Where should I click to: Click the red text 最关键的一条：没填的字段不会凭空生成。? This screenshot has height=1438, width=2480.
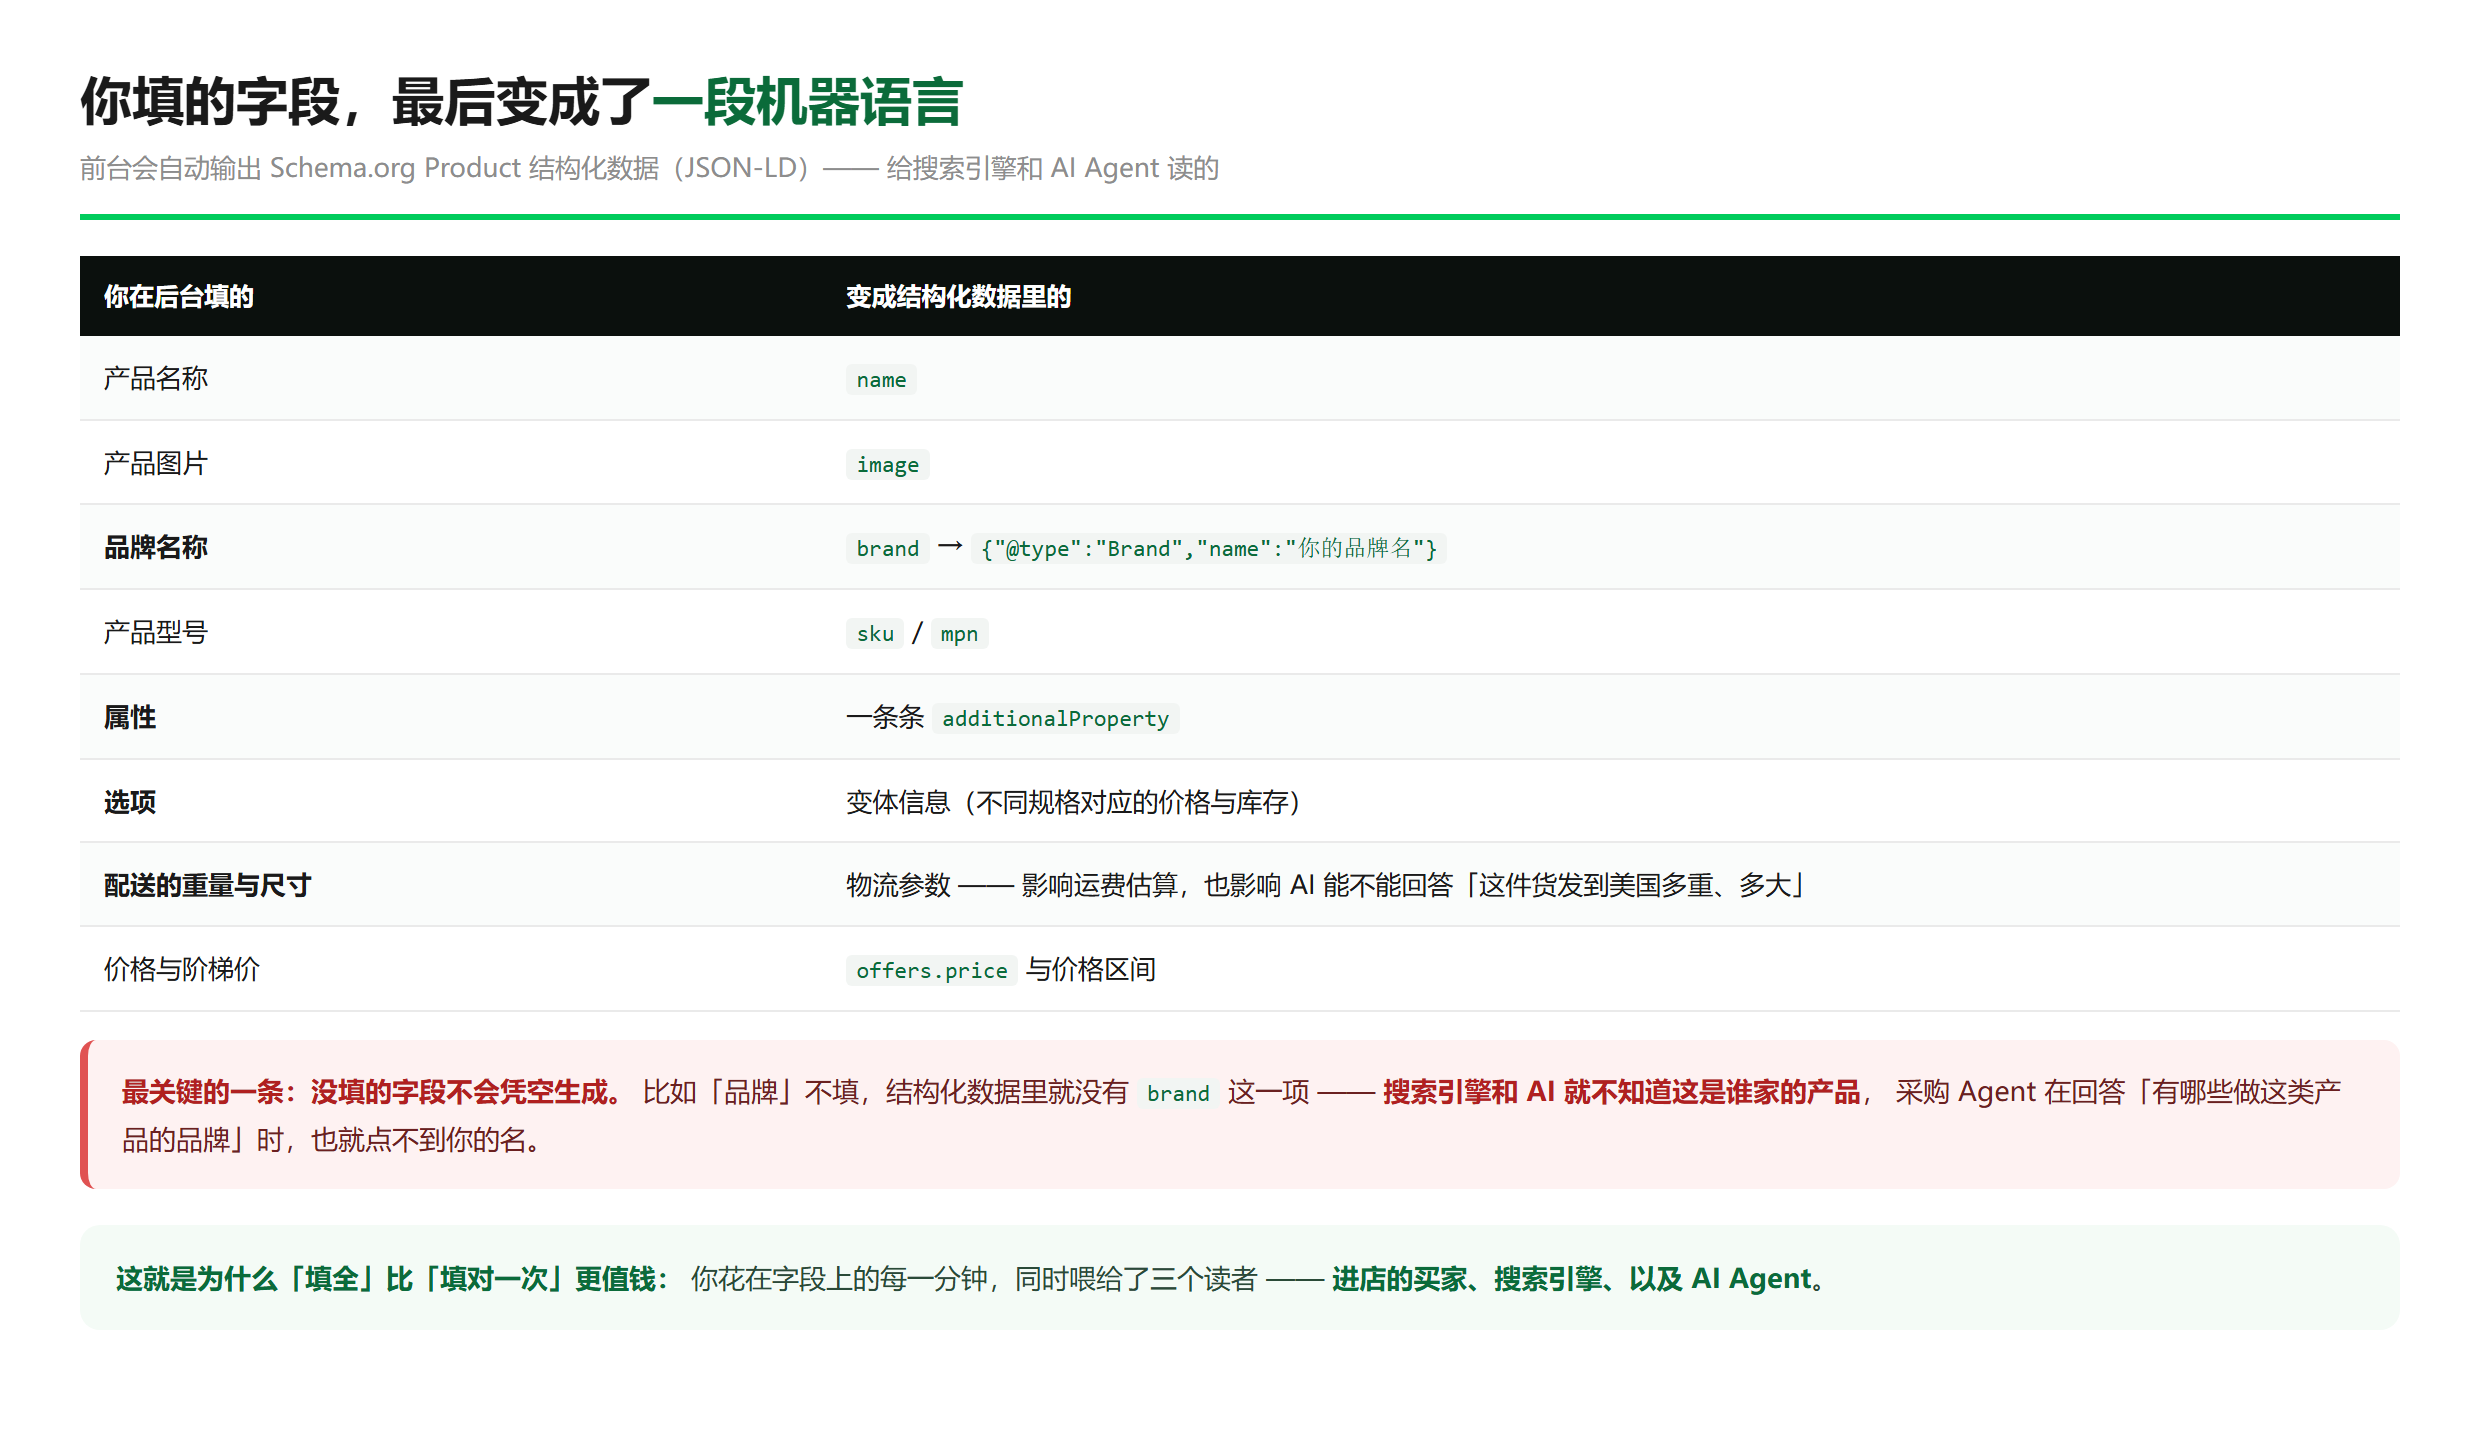click(372, 1092)
